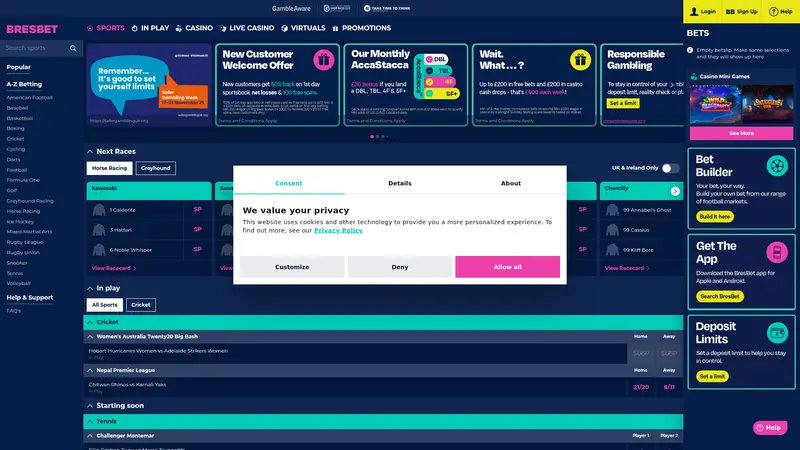The image size is (800, 450).
Task: Collapse the Nepal Premier League group
Action: pyautogui.click(x=90, y=370)
